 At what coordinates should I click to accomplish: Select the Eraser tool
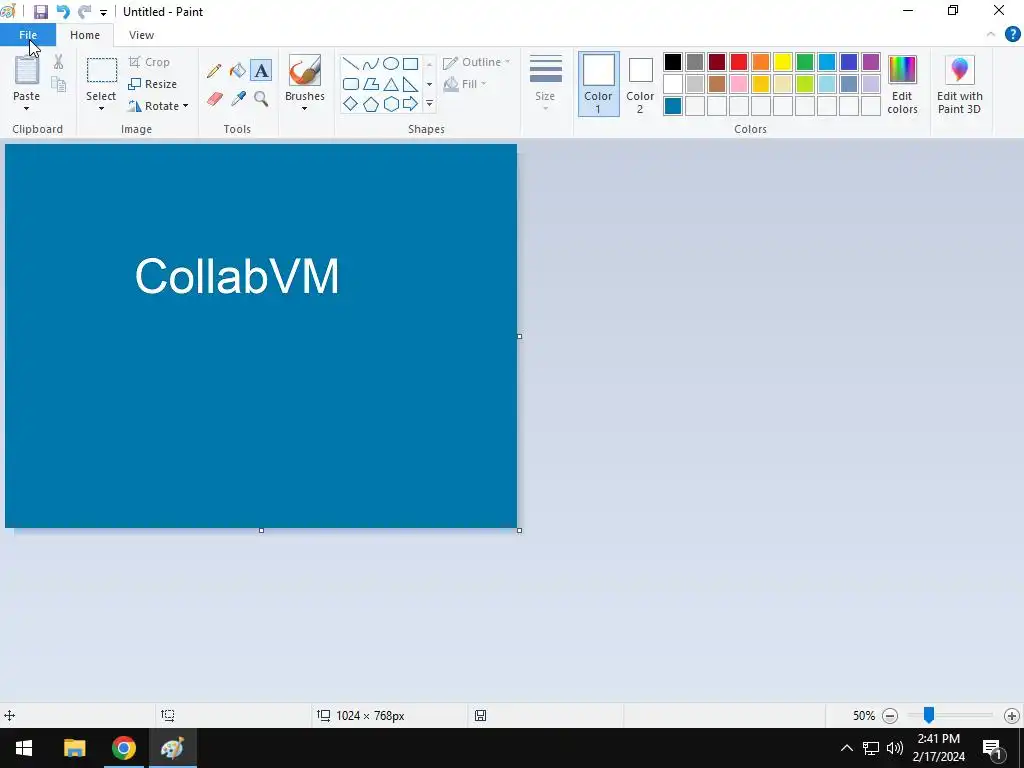[x=215, y=99]
